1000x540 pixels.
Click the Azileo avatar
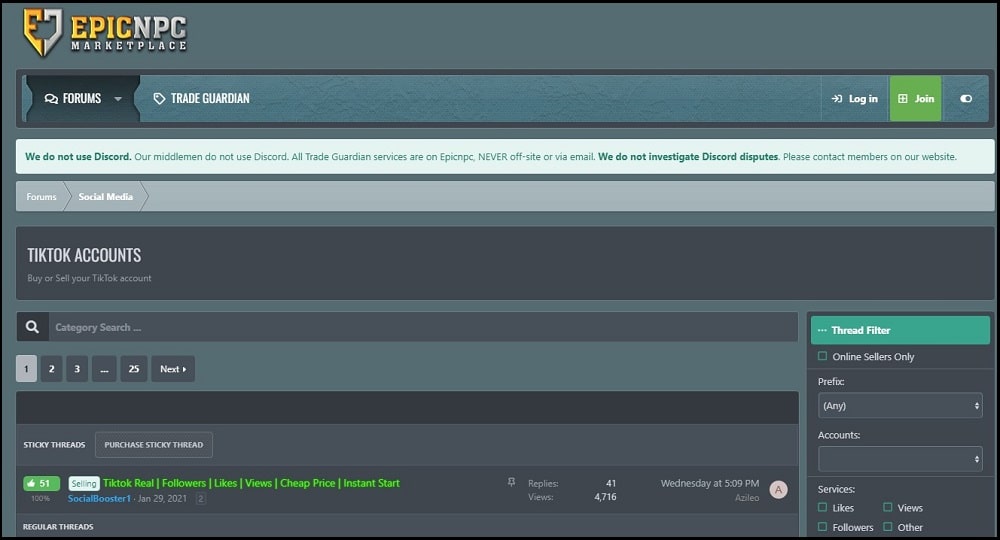click(x=778, y=490)
